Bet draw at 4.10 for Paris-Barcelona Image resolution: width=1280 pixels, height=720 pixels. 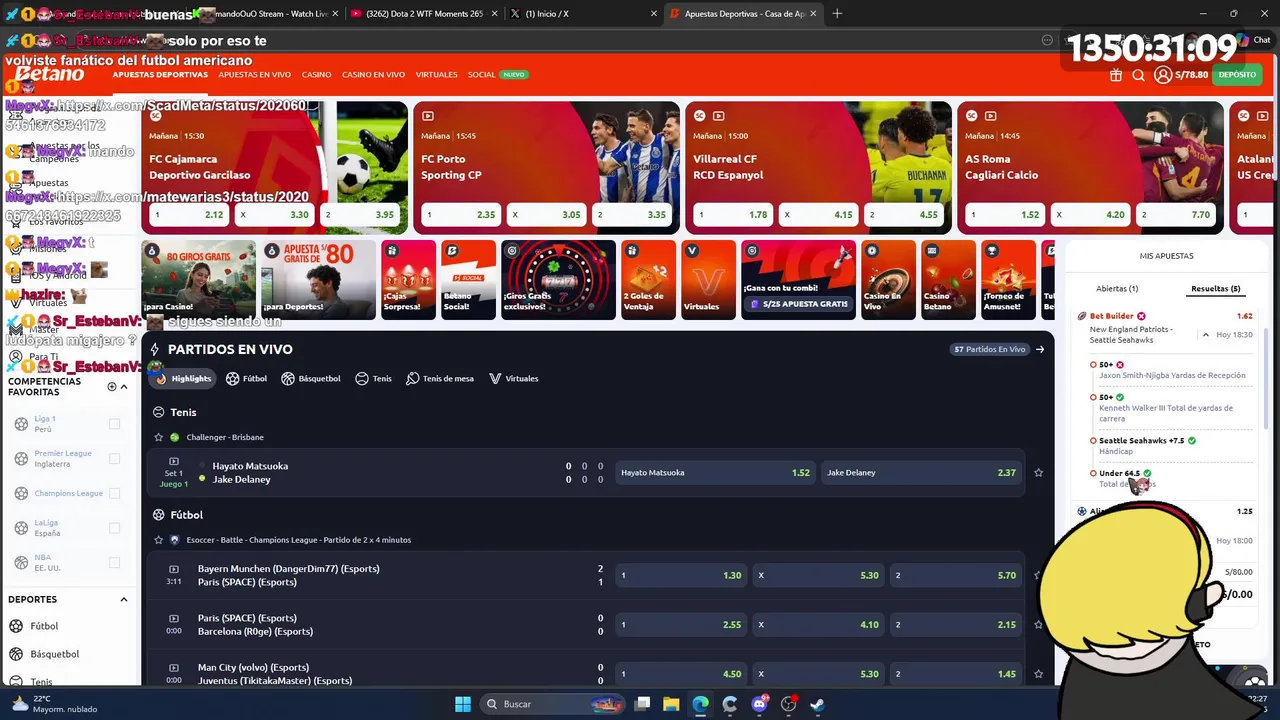pos(819,625)
